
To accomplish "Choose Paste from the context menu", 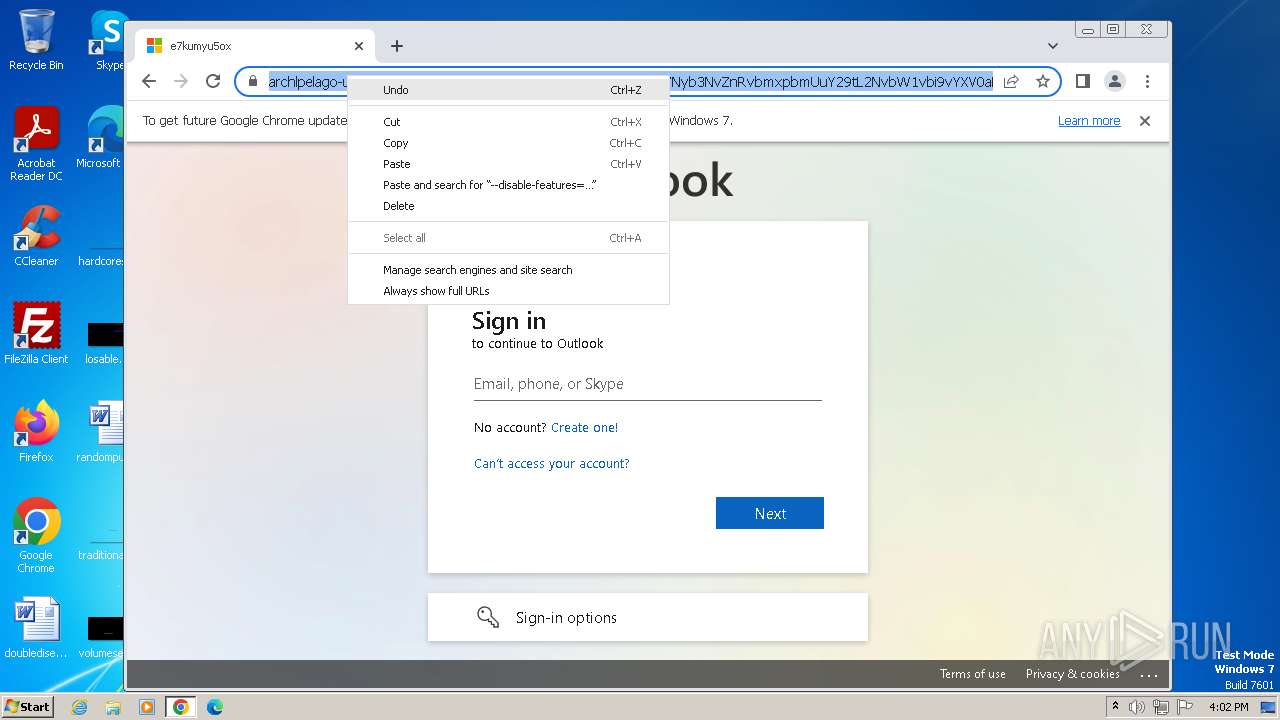I will [x=508, y=164].
